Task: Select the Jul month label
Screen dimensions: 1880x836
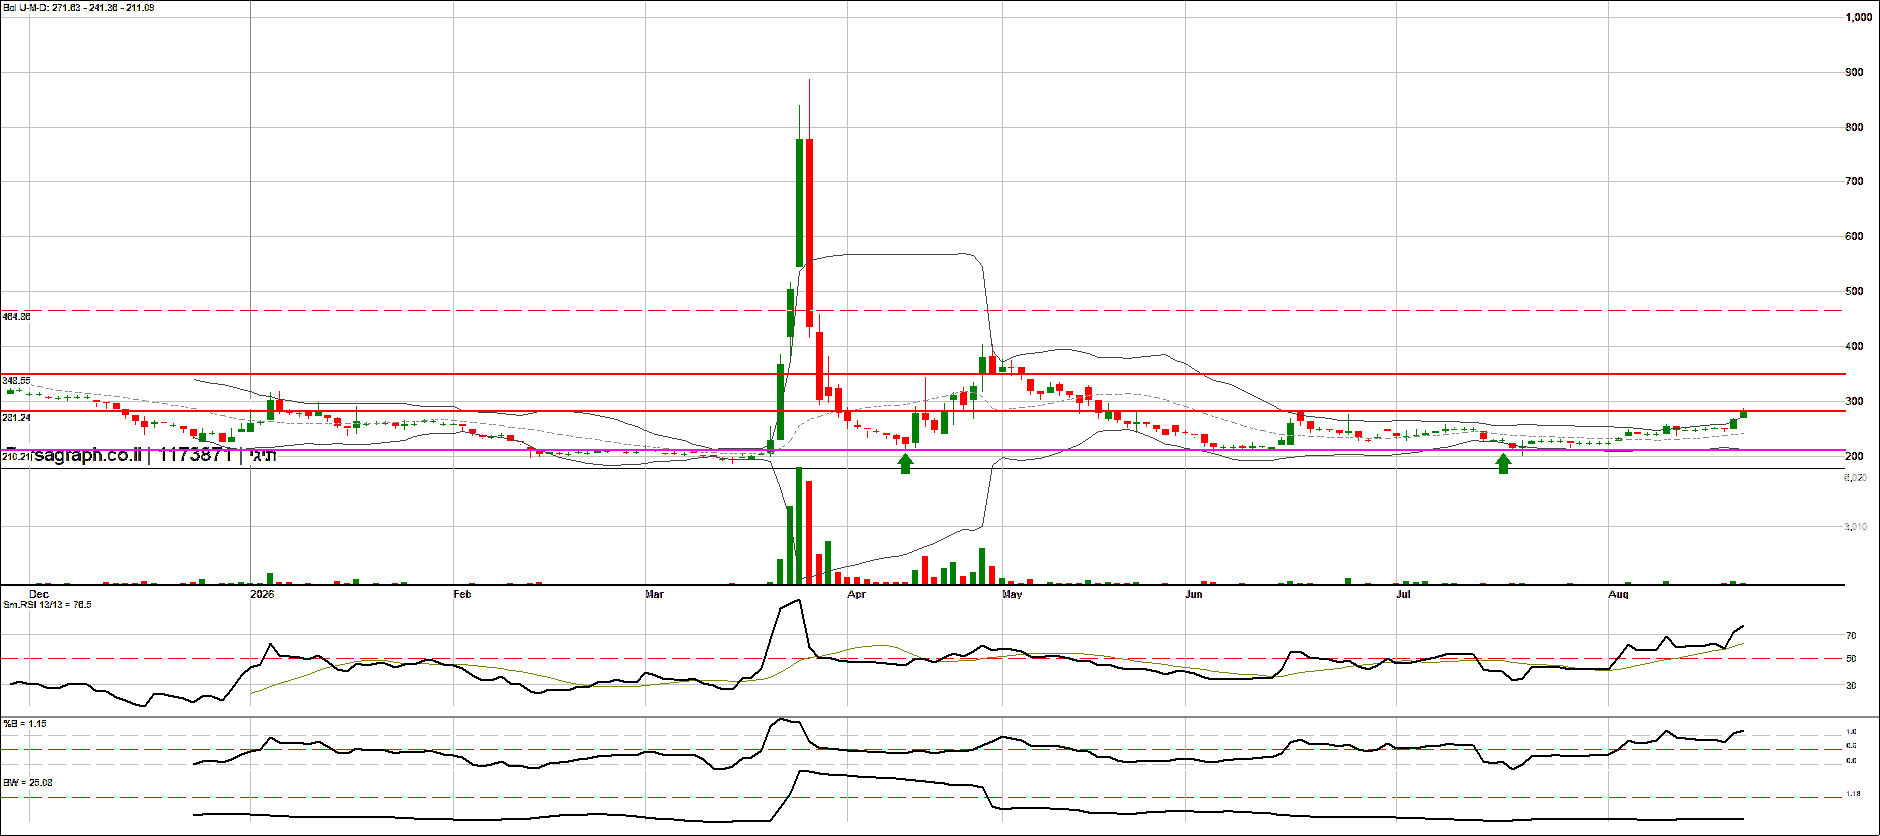Action: point(1404,594)
